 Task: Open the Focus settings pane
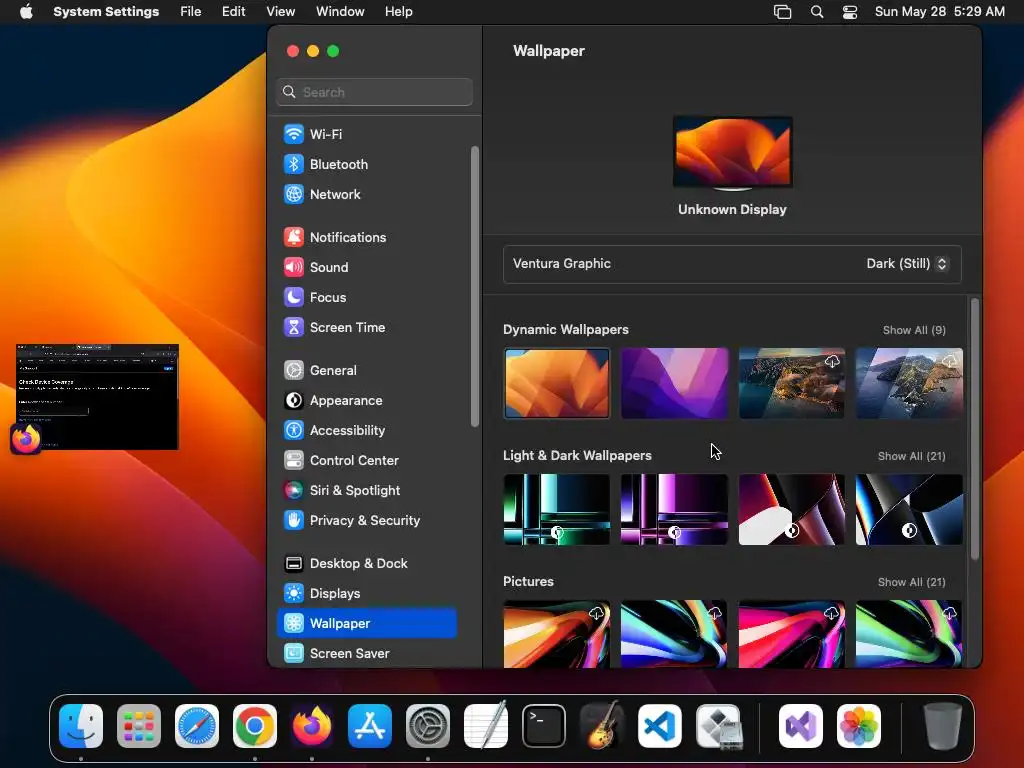click(x=366, y=297)
